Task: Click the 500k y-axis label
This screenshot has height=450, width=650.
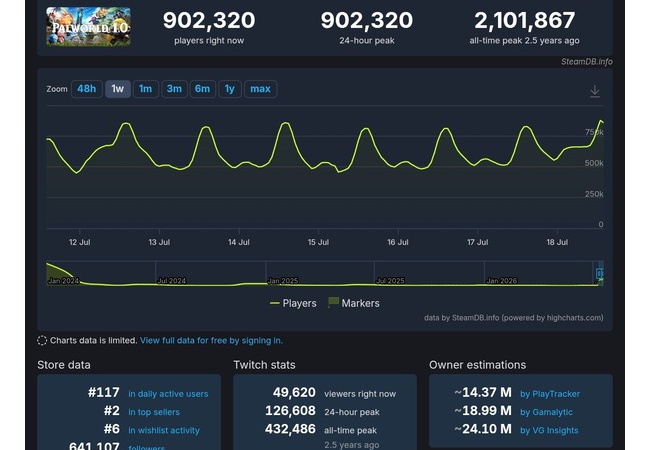Action: 594,163
